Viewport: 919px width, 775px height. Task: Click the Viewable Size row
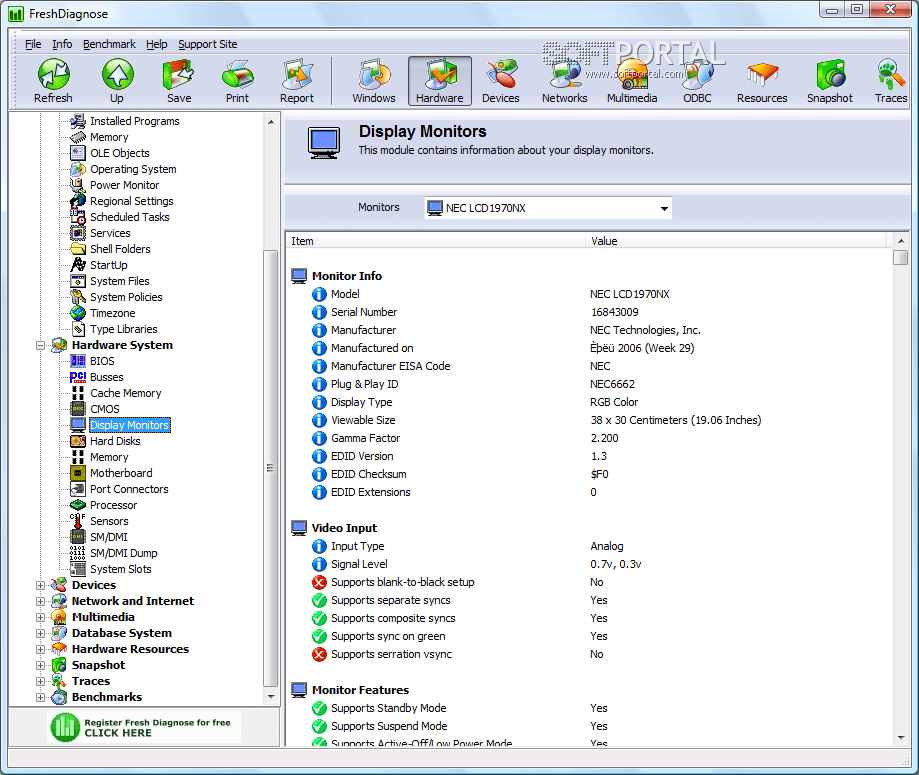pyautogui.click(x=588, y=420)
